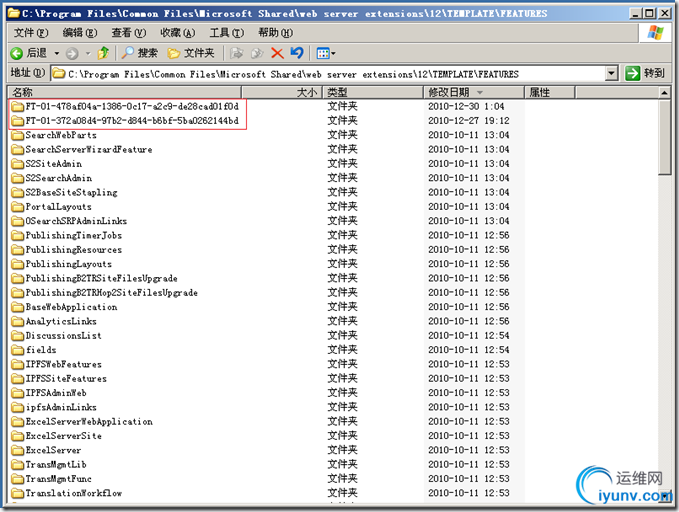The width and height of the screenshot is (679, 512).
Task: Open the 工具(T) menu
Action: (x=227, y=32)
